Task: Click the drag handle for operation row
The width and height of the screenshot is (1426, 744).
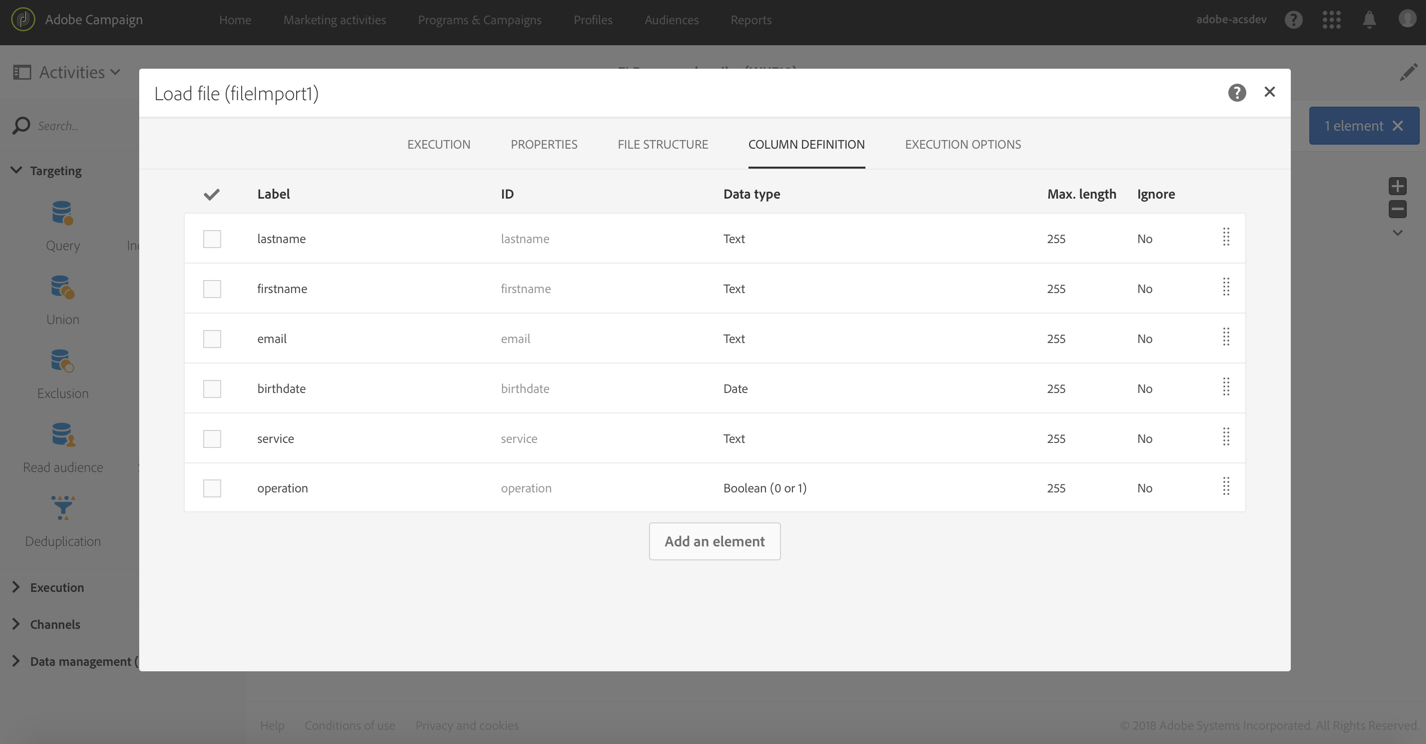Action: (1226, 488)
